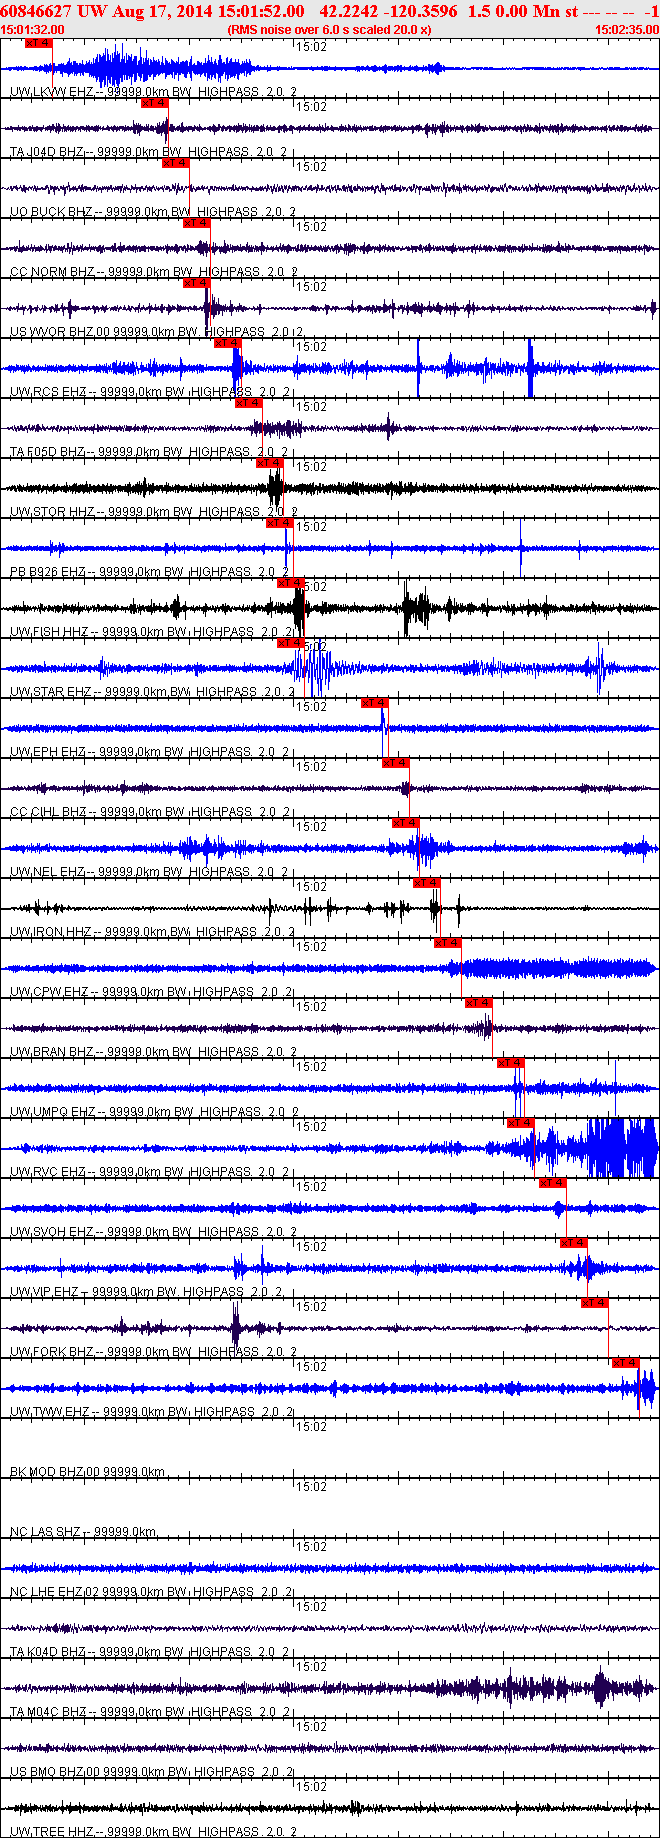The height and width of the screenshot is (1838, 660).
Task: Select the red pick flag on FORK trace
Action: pos(595,1303)
